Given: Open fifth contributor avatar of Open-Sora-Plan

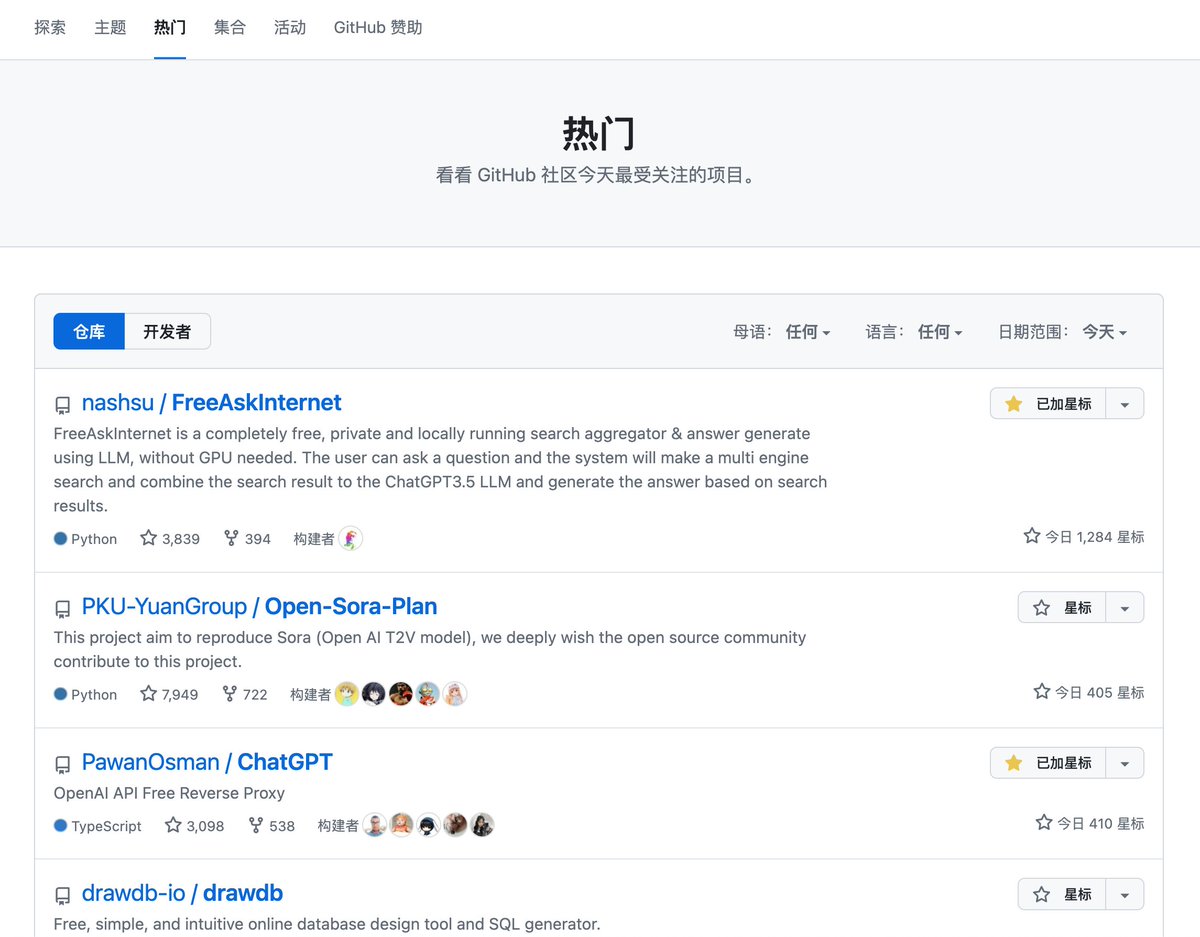Looking at the screenshot, I should (455, 694).
